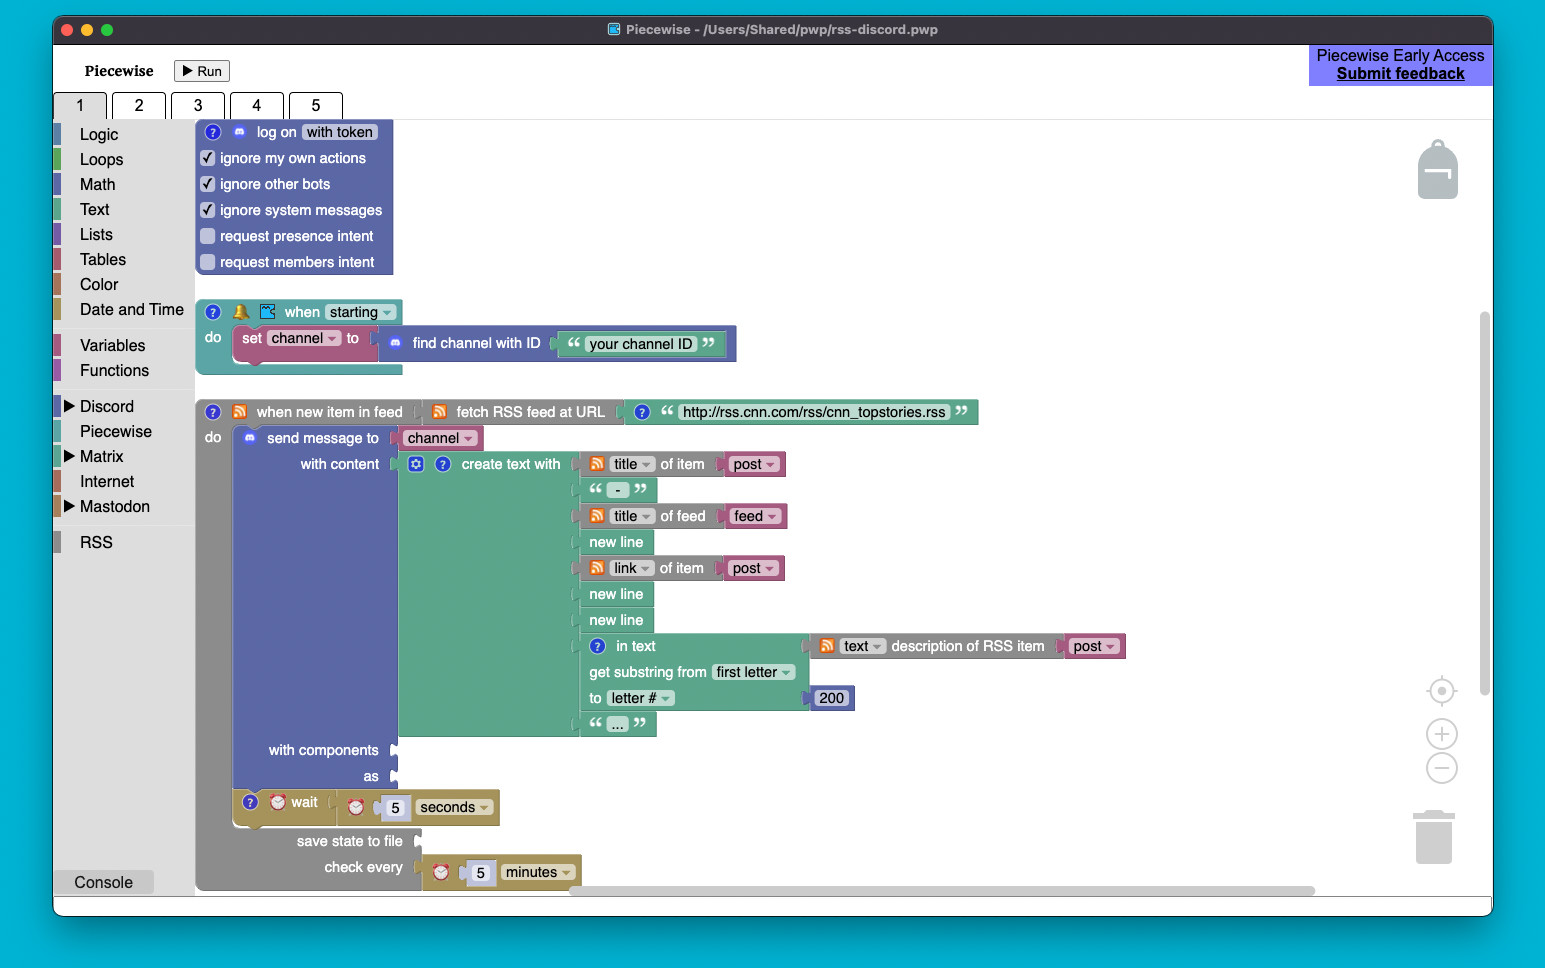Open the 'first letter' dropdown
The height and width of the screenshot is (968, 1545).
(754, 672)
